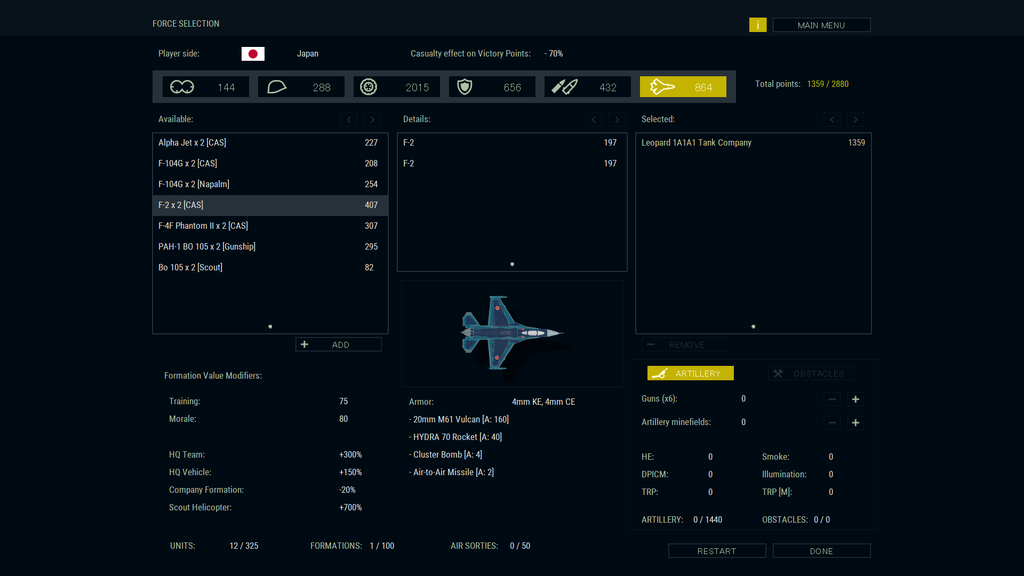
Task: Select F-2 x 2 [CAS] row
Action: [x=270, y=205]
